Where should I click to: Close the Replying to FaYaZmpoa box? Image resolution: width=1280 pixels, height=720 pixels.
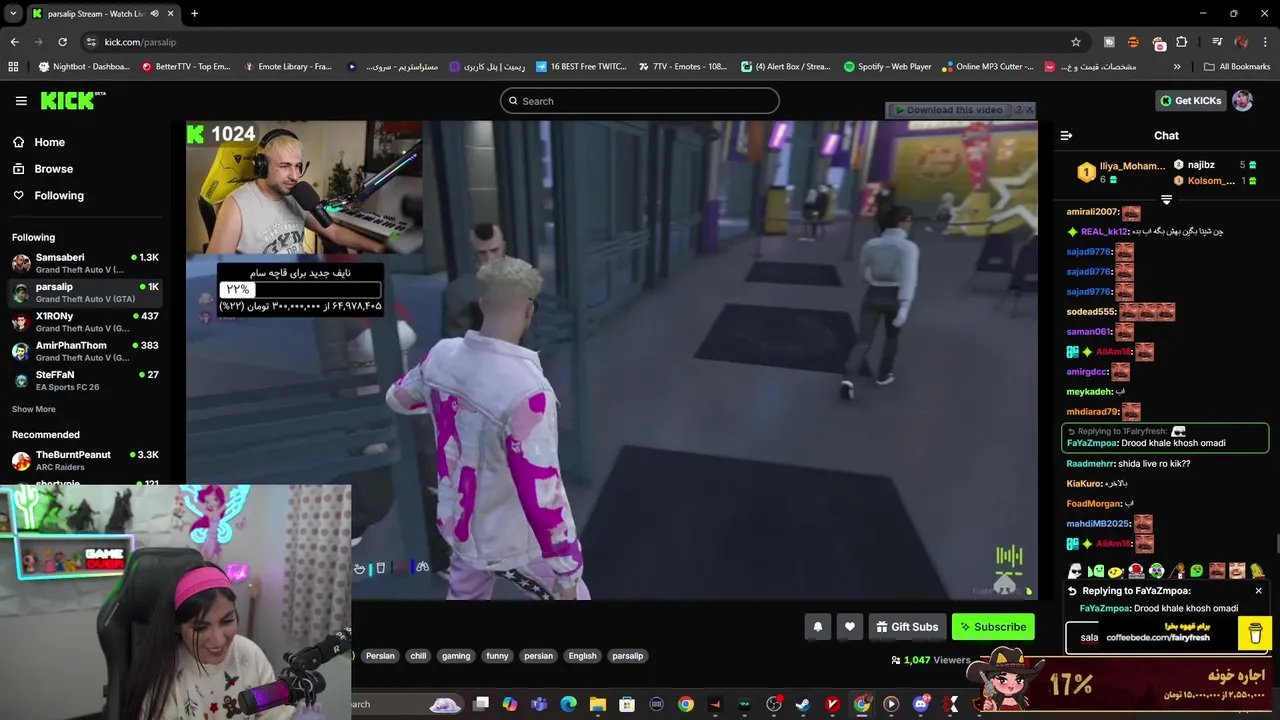tap(1258, 591)
